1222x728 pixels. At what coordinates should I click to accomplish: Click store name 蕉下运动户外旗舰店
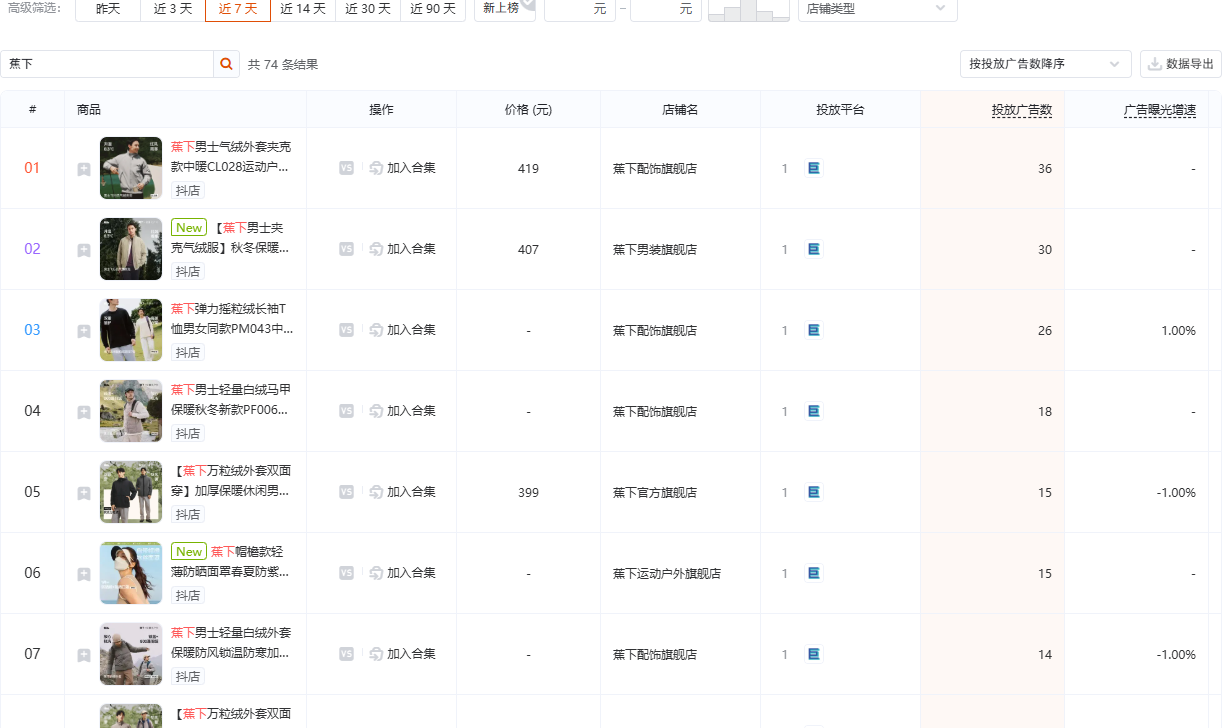point(667,574)
